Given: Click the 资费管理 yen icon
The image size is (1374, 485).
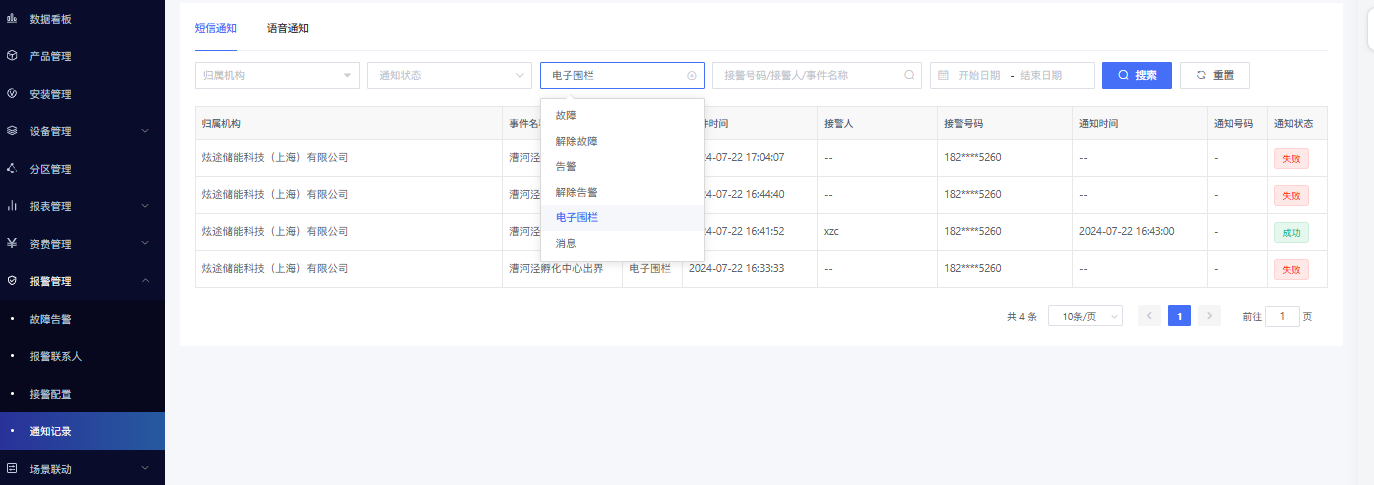Looking at the screenshot, I should pyautogui.click(x=12, y=243).
